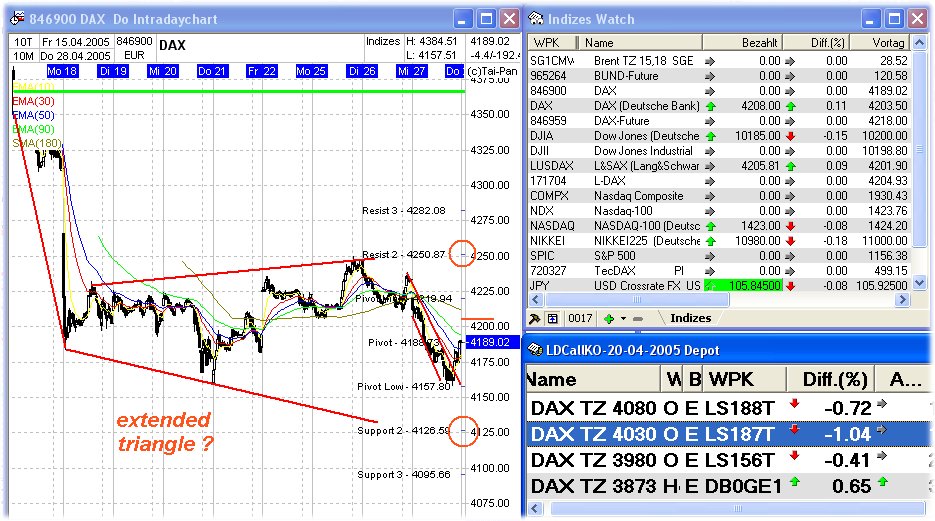
Task: Select the TecDAX row
Action: [x=719, y=271]
